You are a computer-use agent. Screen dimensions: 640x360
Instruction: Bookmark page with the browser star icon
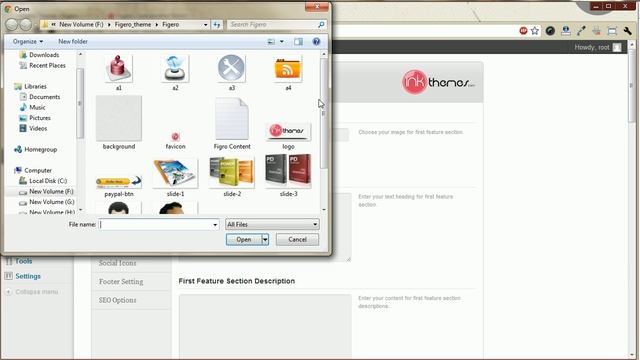click(535, 31)
